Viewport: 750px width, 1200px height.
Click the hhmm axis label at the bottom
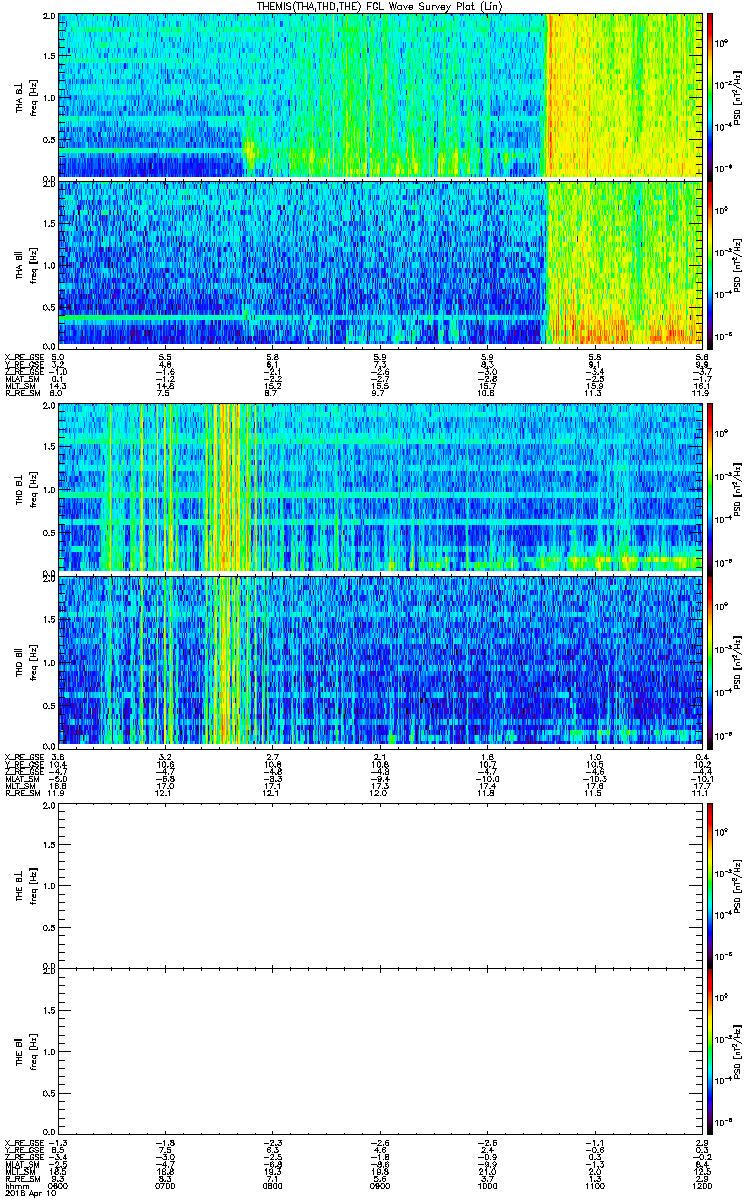(16, 1185)
